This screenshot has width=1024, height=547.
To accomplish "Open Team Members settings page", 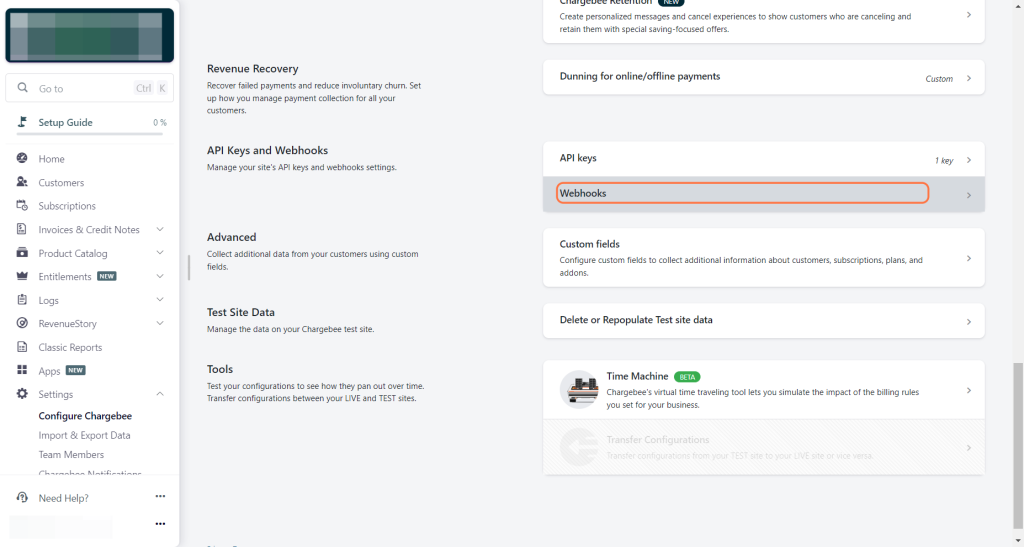I will click(x=71, y=455).
